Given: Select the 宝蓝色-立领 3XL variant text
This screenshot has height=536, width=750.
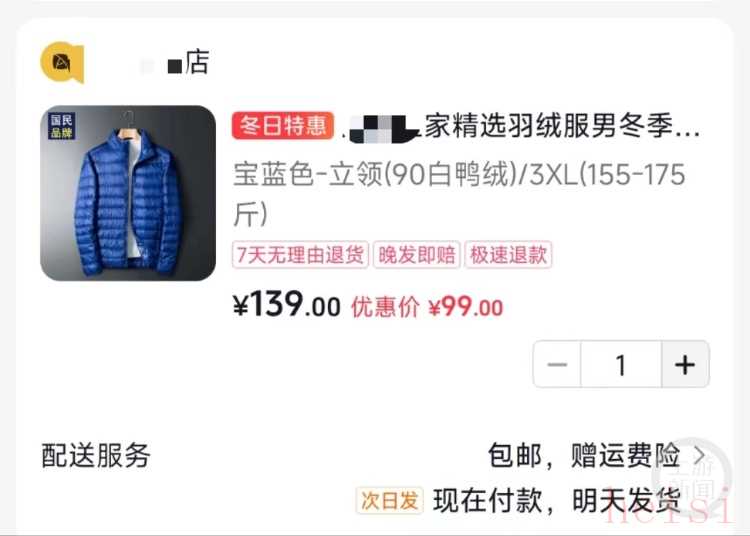Looking at the screenshot, I should (459, 194).
